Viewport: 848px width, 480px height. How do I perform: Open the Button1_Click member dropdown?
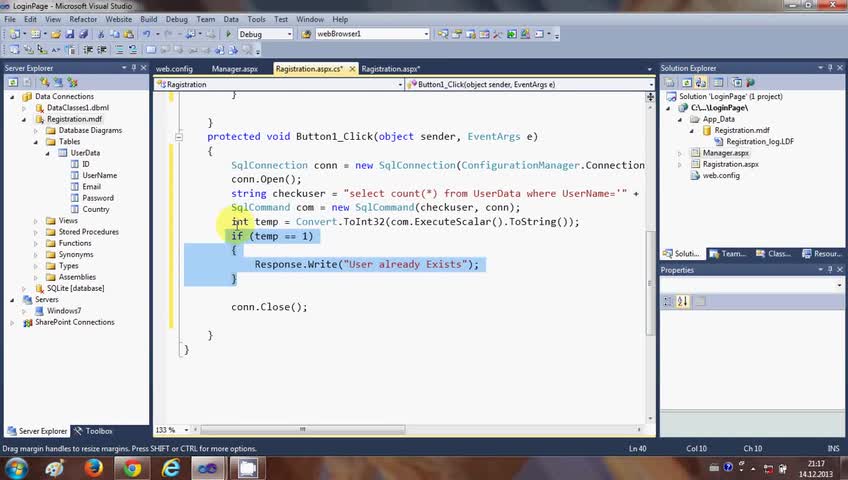pyautogui.click(x=651, y=84)
